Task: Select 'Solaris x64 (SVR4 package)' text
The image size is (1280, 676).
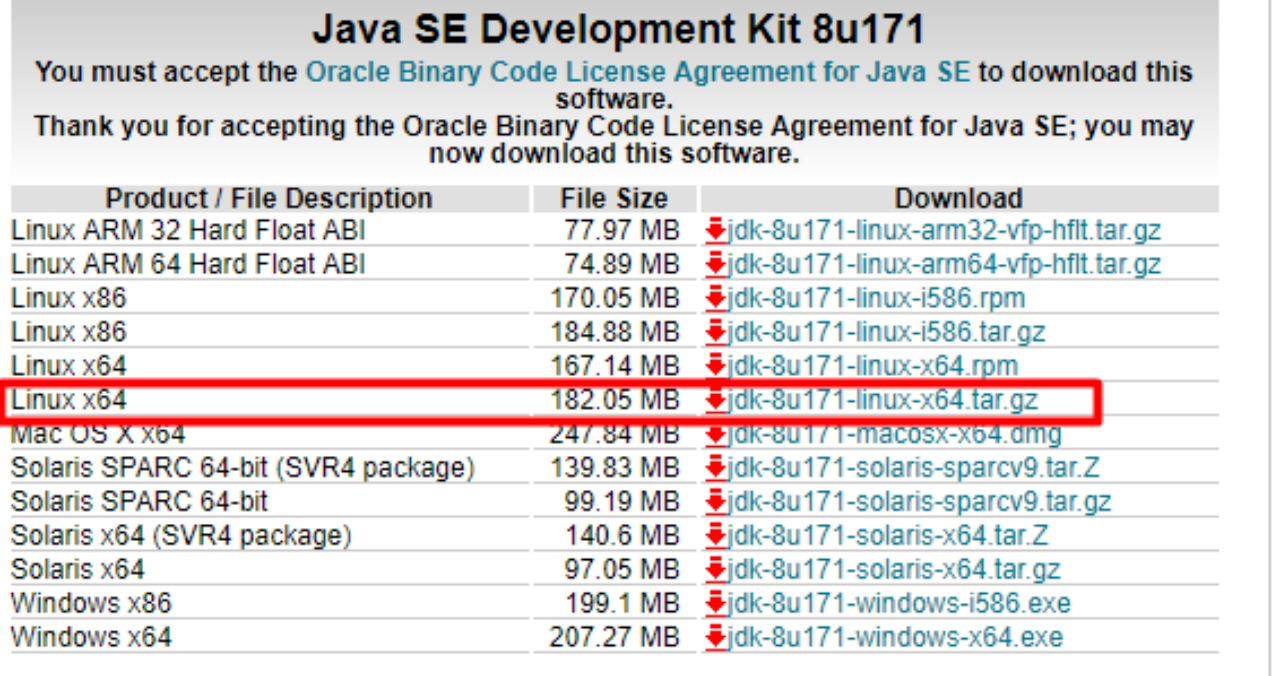Action: click(x=181, y=536)
